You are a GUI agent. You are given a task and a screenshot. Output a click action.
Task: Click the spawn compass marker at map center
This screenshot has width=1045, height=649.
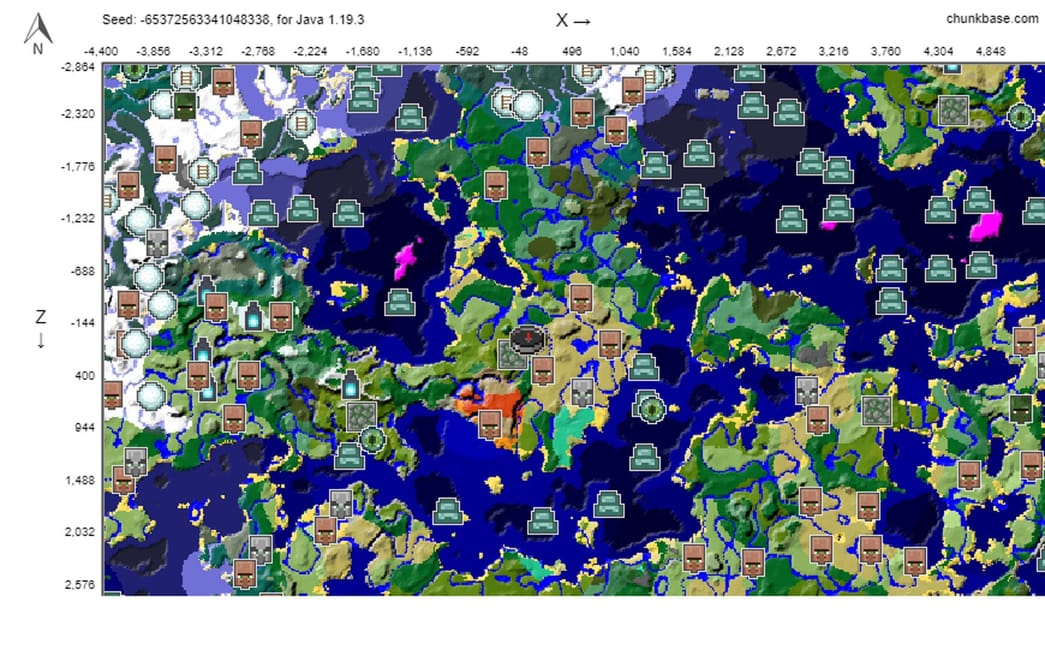click(526, 339)
